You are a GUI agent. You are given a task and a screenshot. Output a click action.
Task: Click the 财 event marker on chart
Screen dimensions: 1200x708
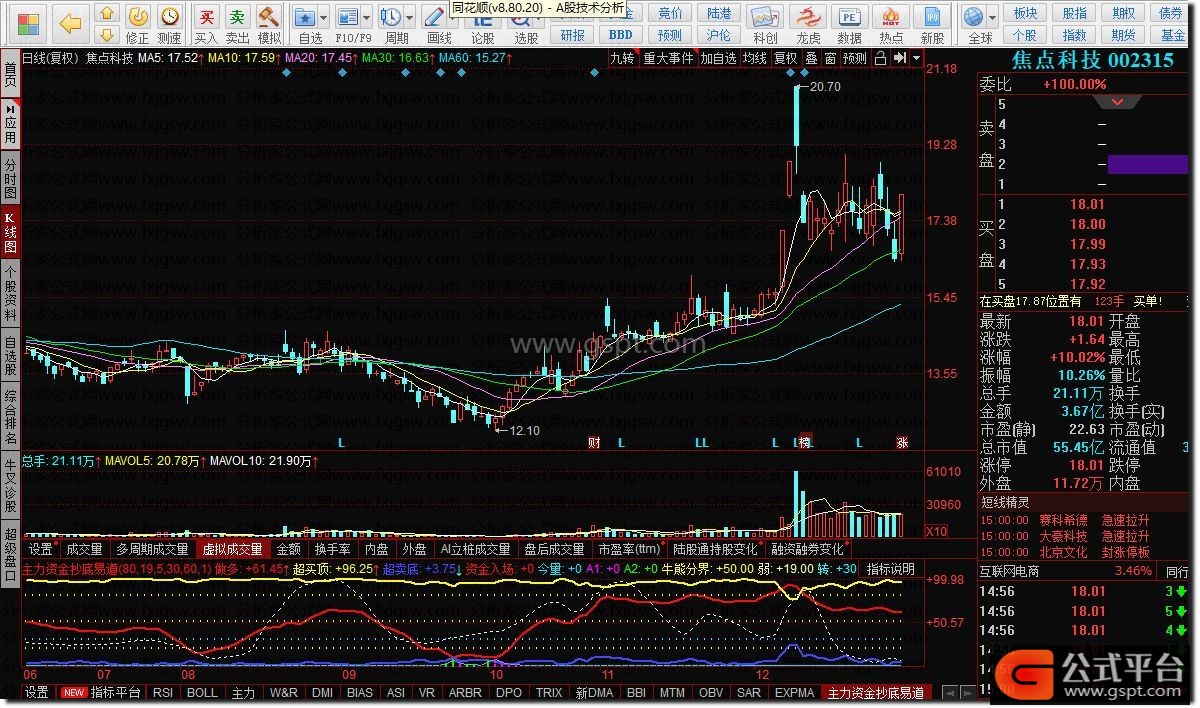click(x=594, y=442)
